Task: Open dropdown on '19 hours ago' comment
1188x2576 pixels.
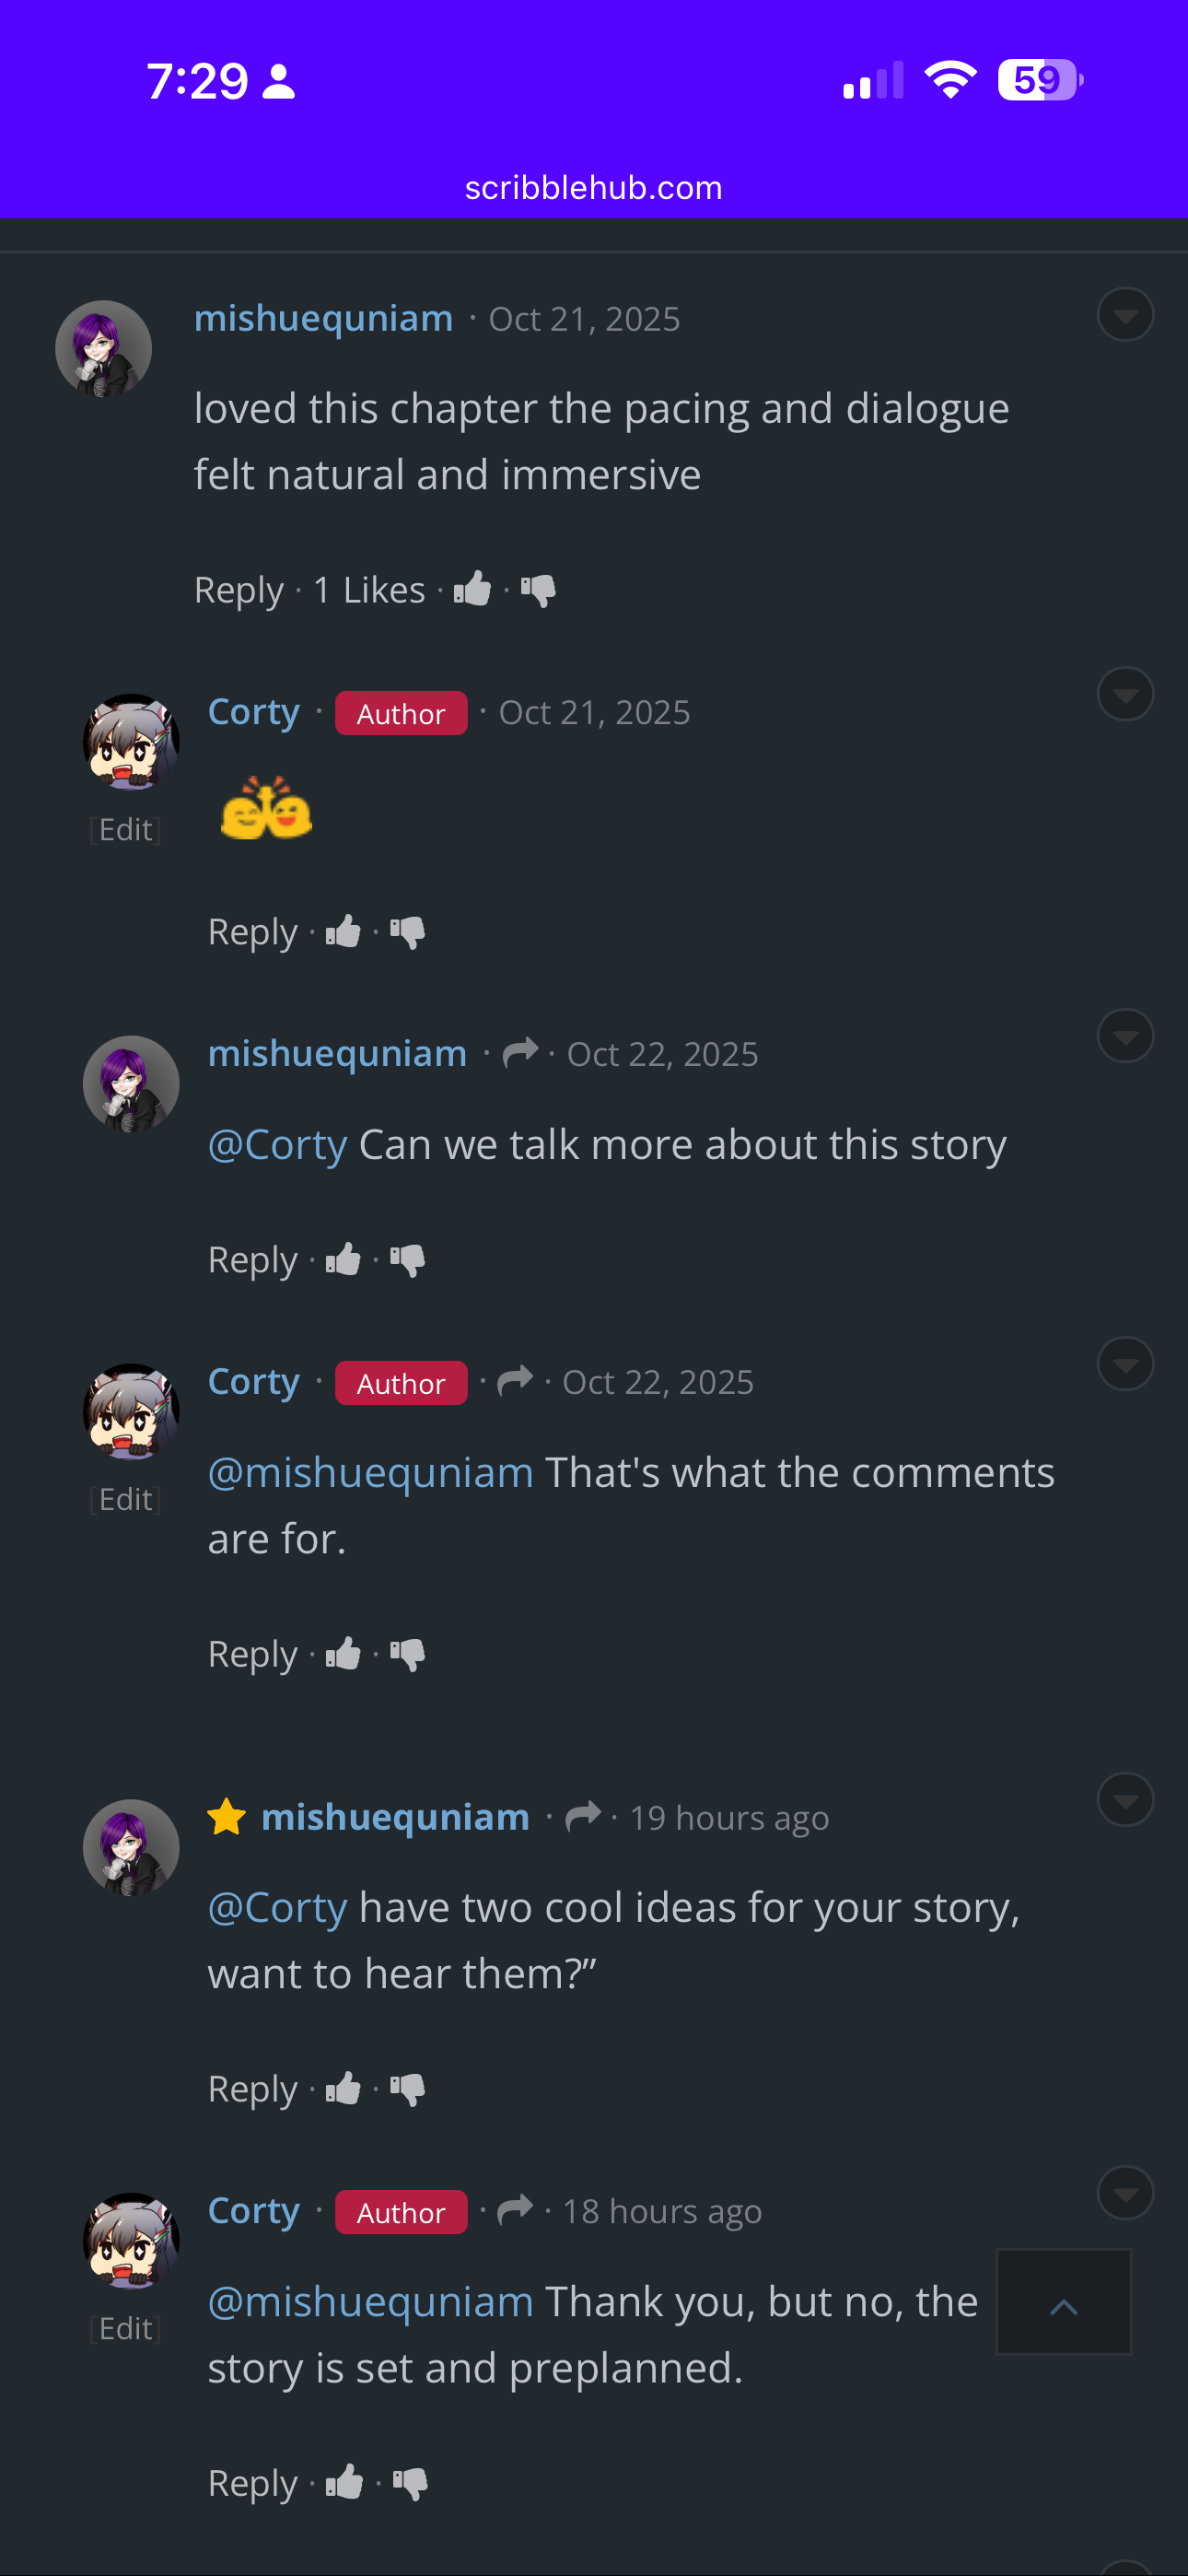Action: tap(1125, 1799)
